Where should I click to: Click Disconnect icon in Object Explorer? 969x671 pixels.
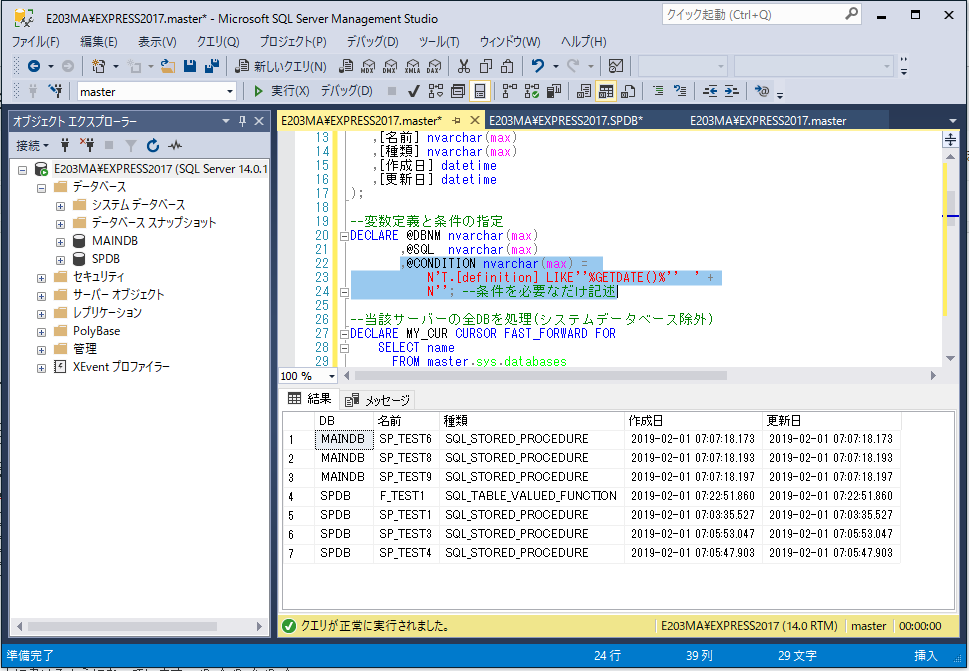[x=87, y=145]
